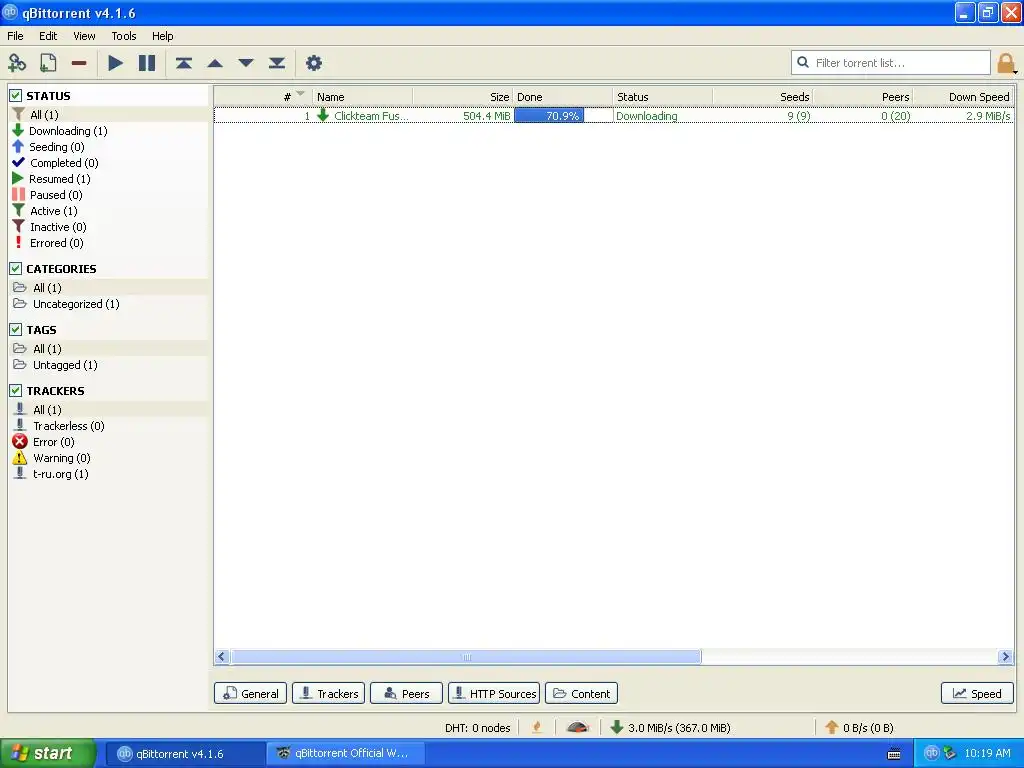Open the Help menu
Image resolution: width=1024 pixels, height=768 pixels.
coord(163,36)
